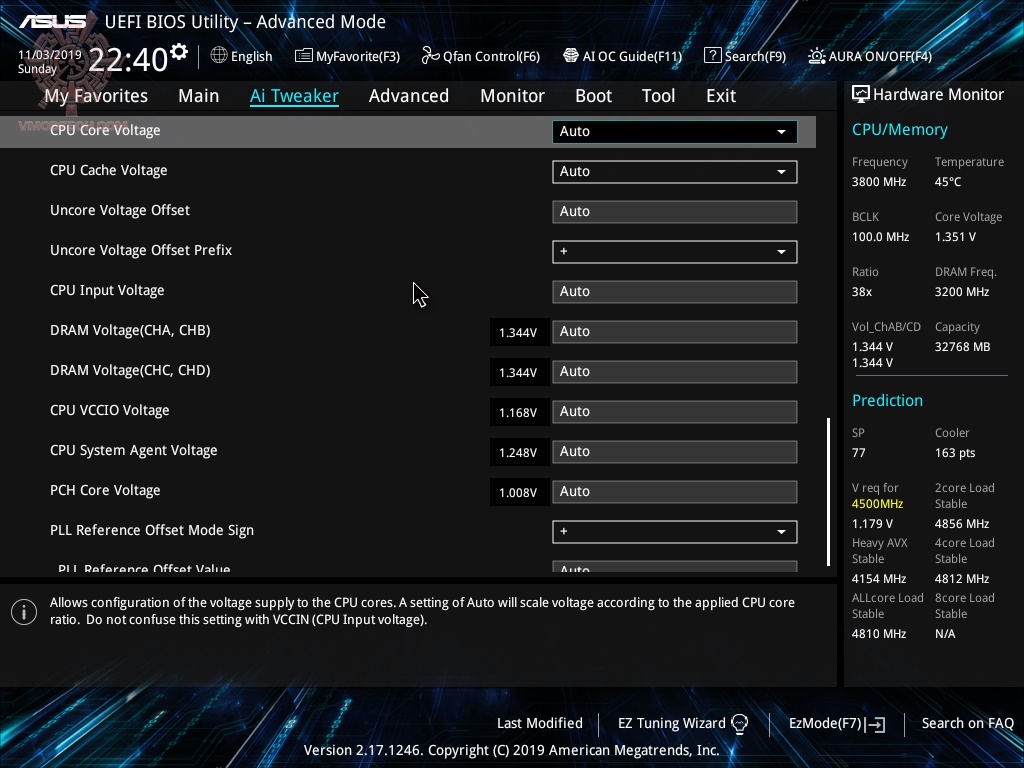Select the CPU Input Voltage field
The height and width of the screenshot is (768, 1024).
(x=674, y=291)
